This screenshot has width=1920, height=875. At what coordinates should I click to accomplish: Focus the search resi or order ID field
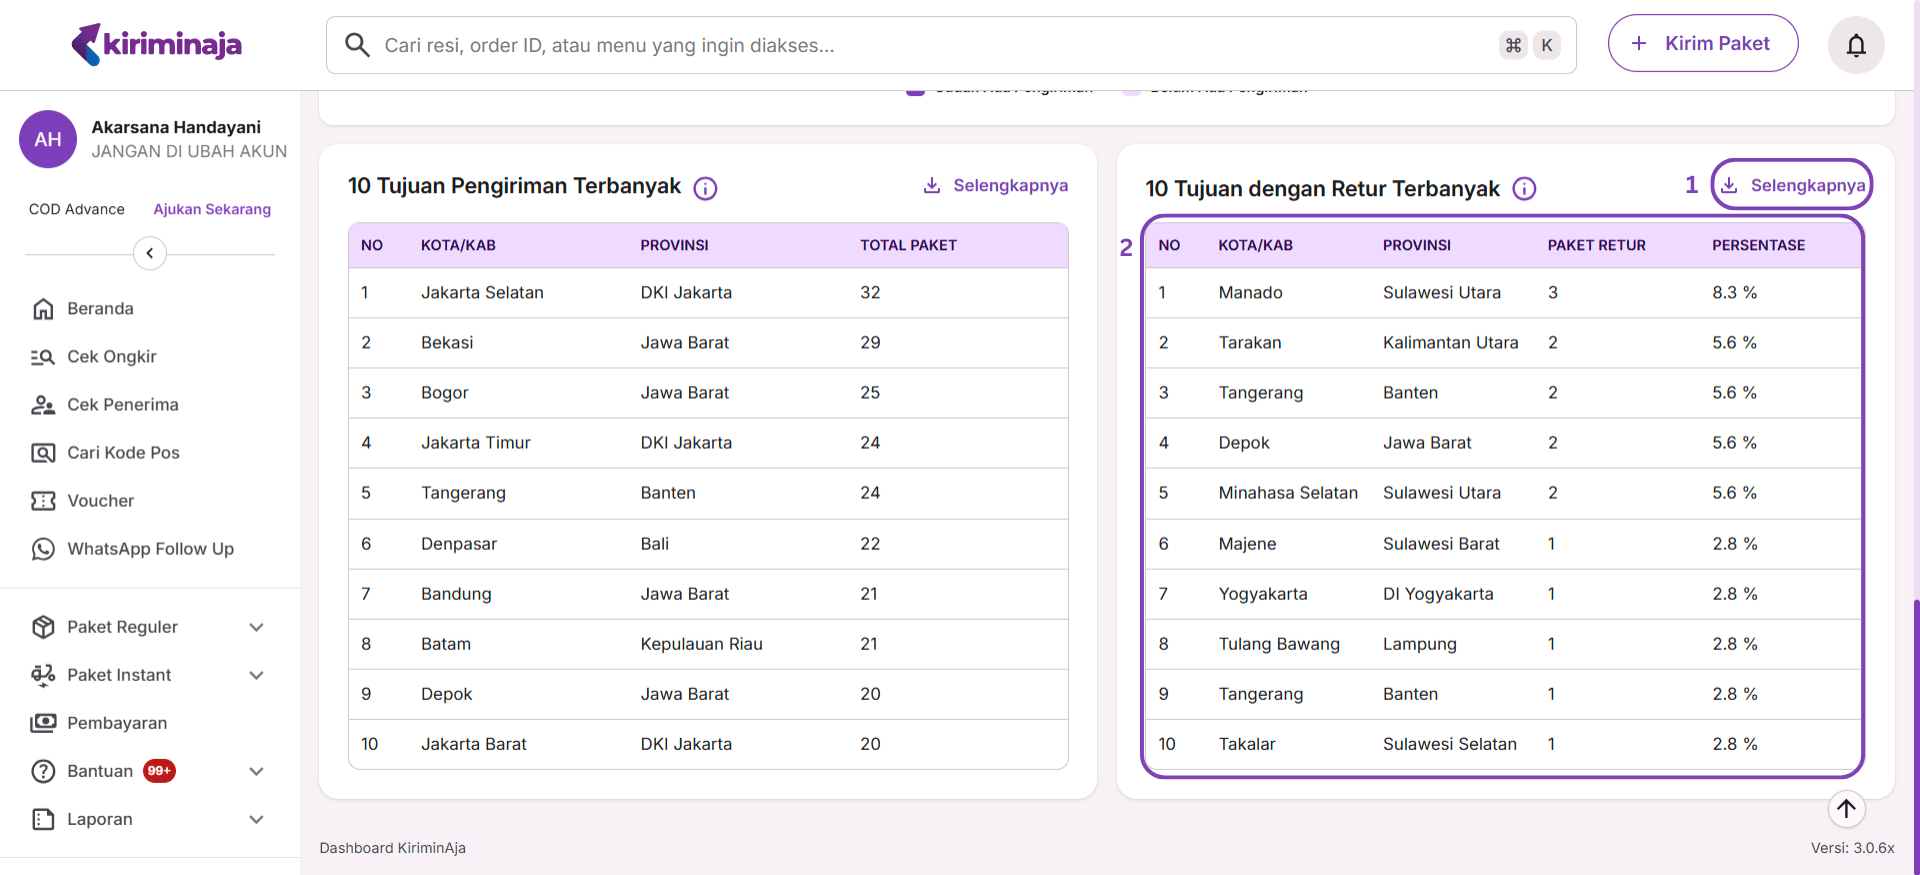pyautogui.click(x=930, y=45)
